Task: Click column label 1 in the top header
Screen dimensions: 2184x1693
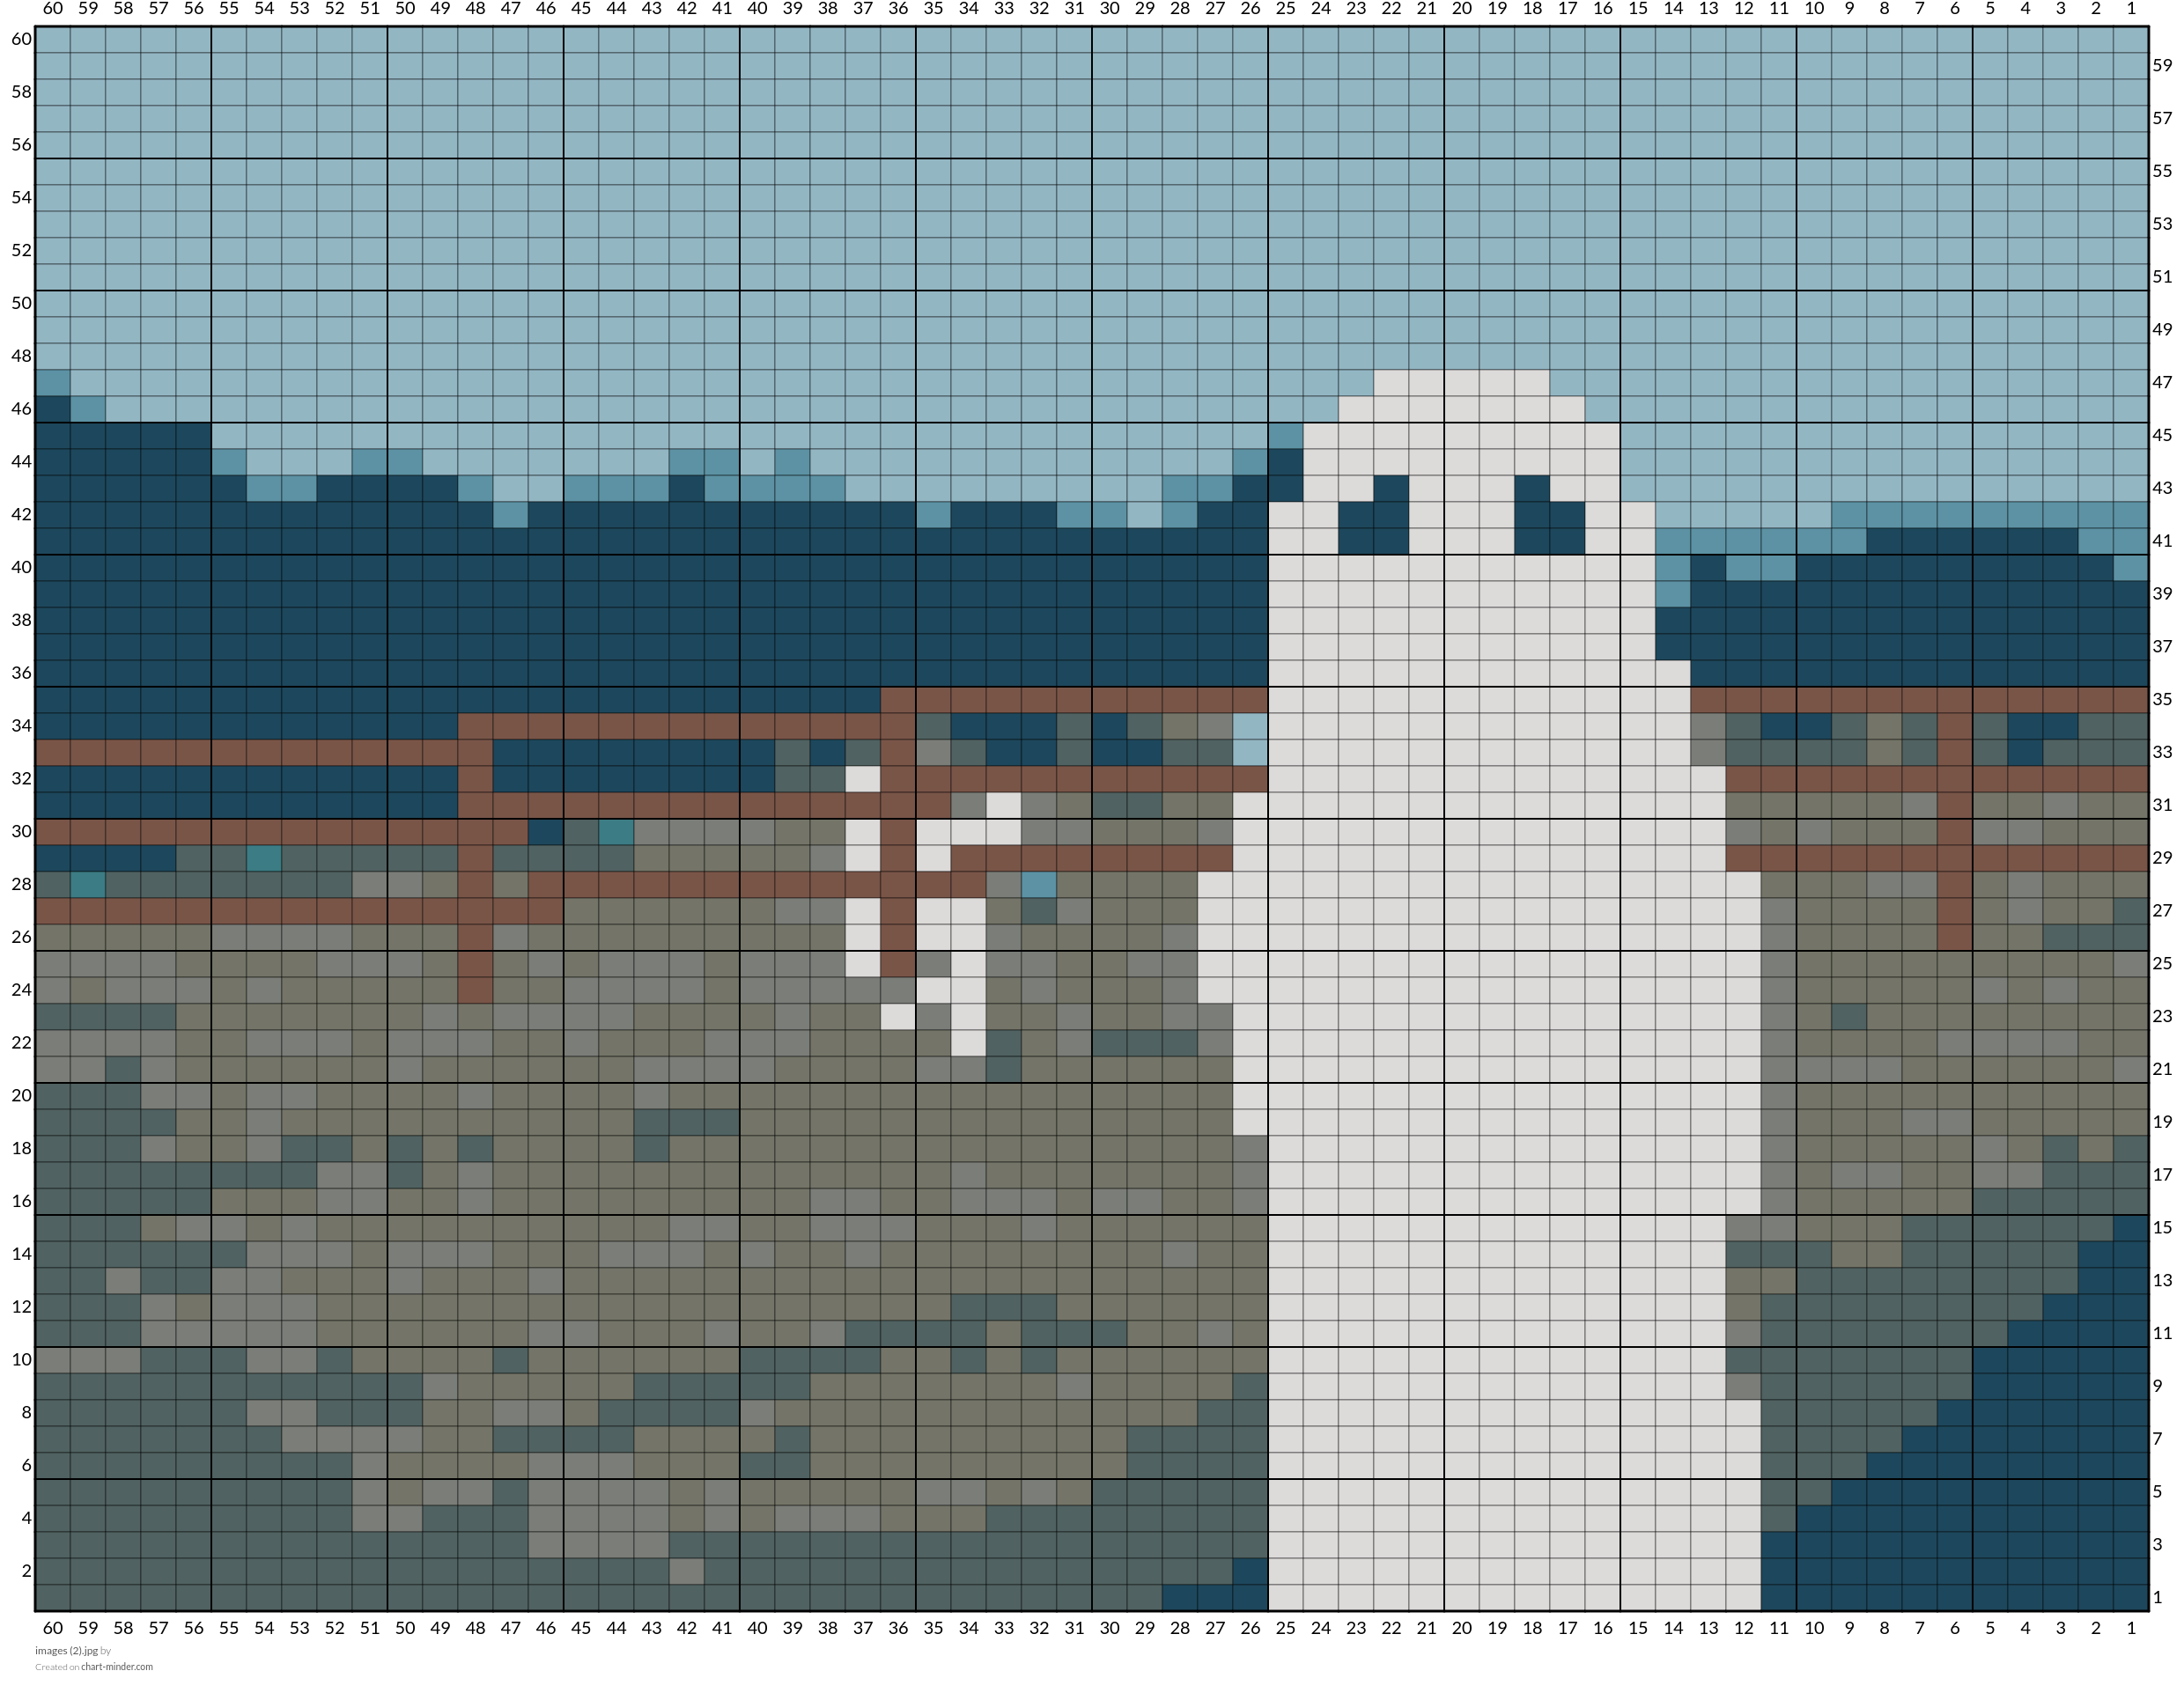Action: click(2131, 9)
